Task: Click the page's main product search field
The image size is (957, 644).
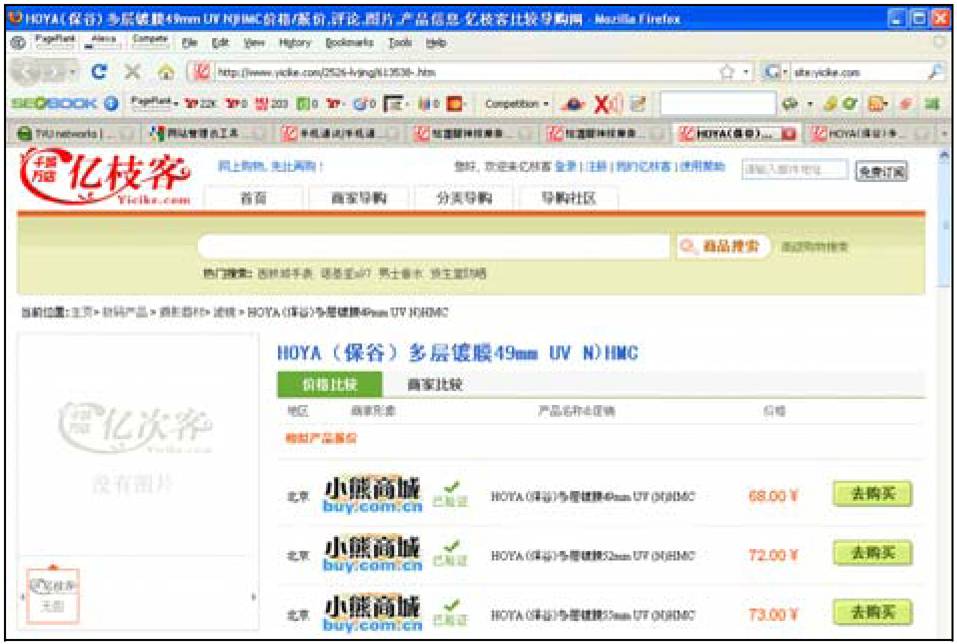Action: (434, 247)
